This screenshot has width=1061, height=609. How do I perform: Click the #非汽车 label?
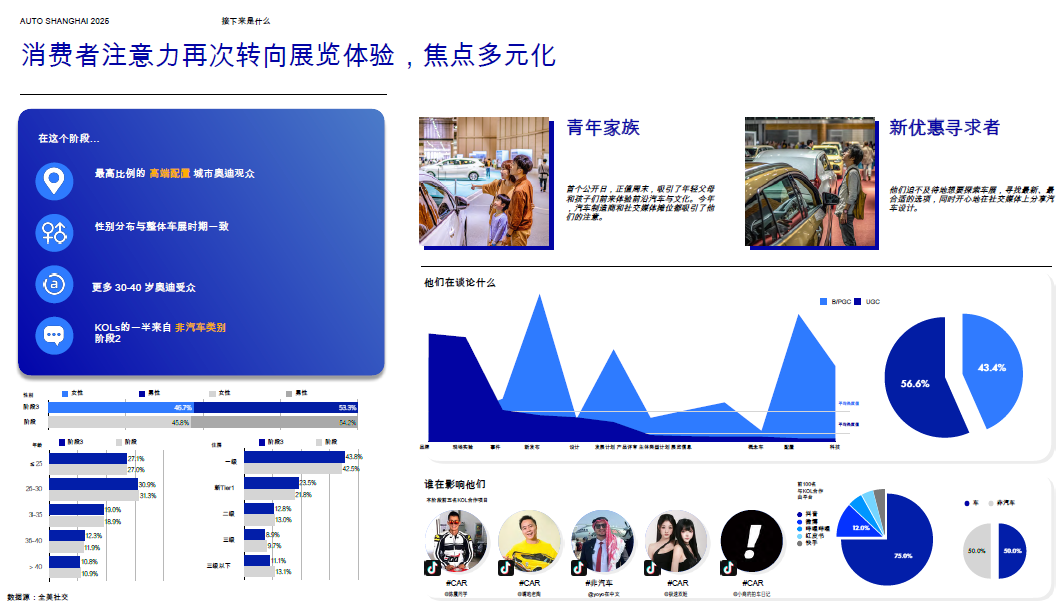tap(599, 583)
